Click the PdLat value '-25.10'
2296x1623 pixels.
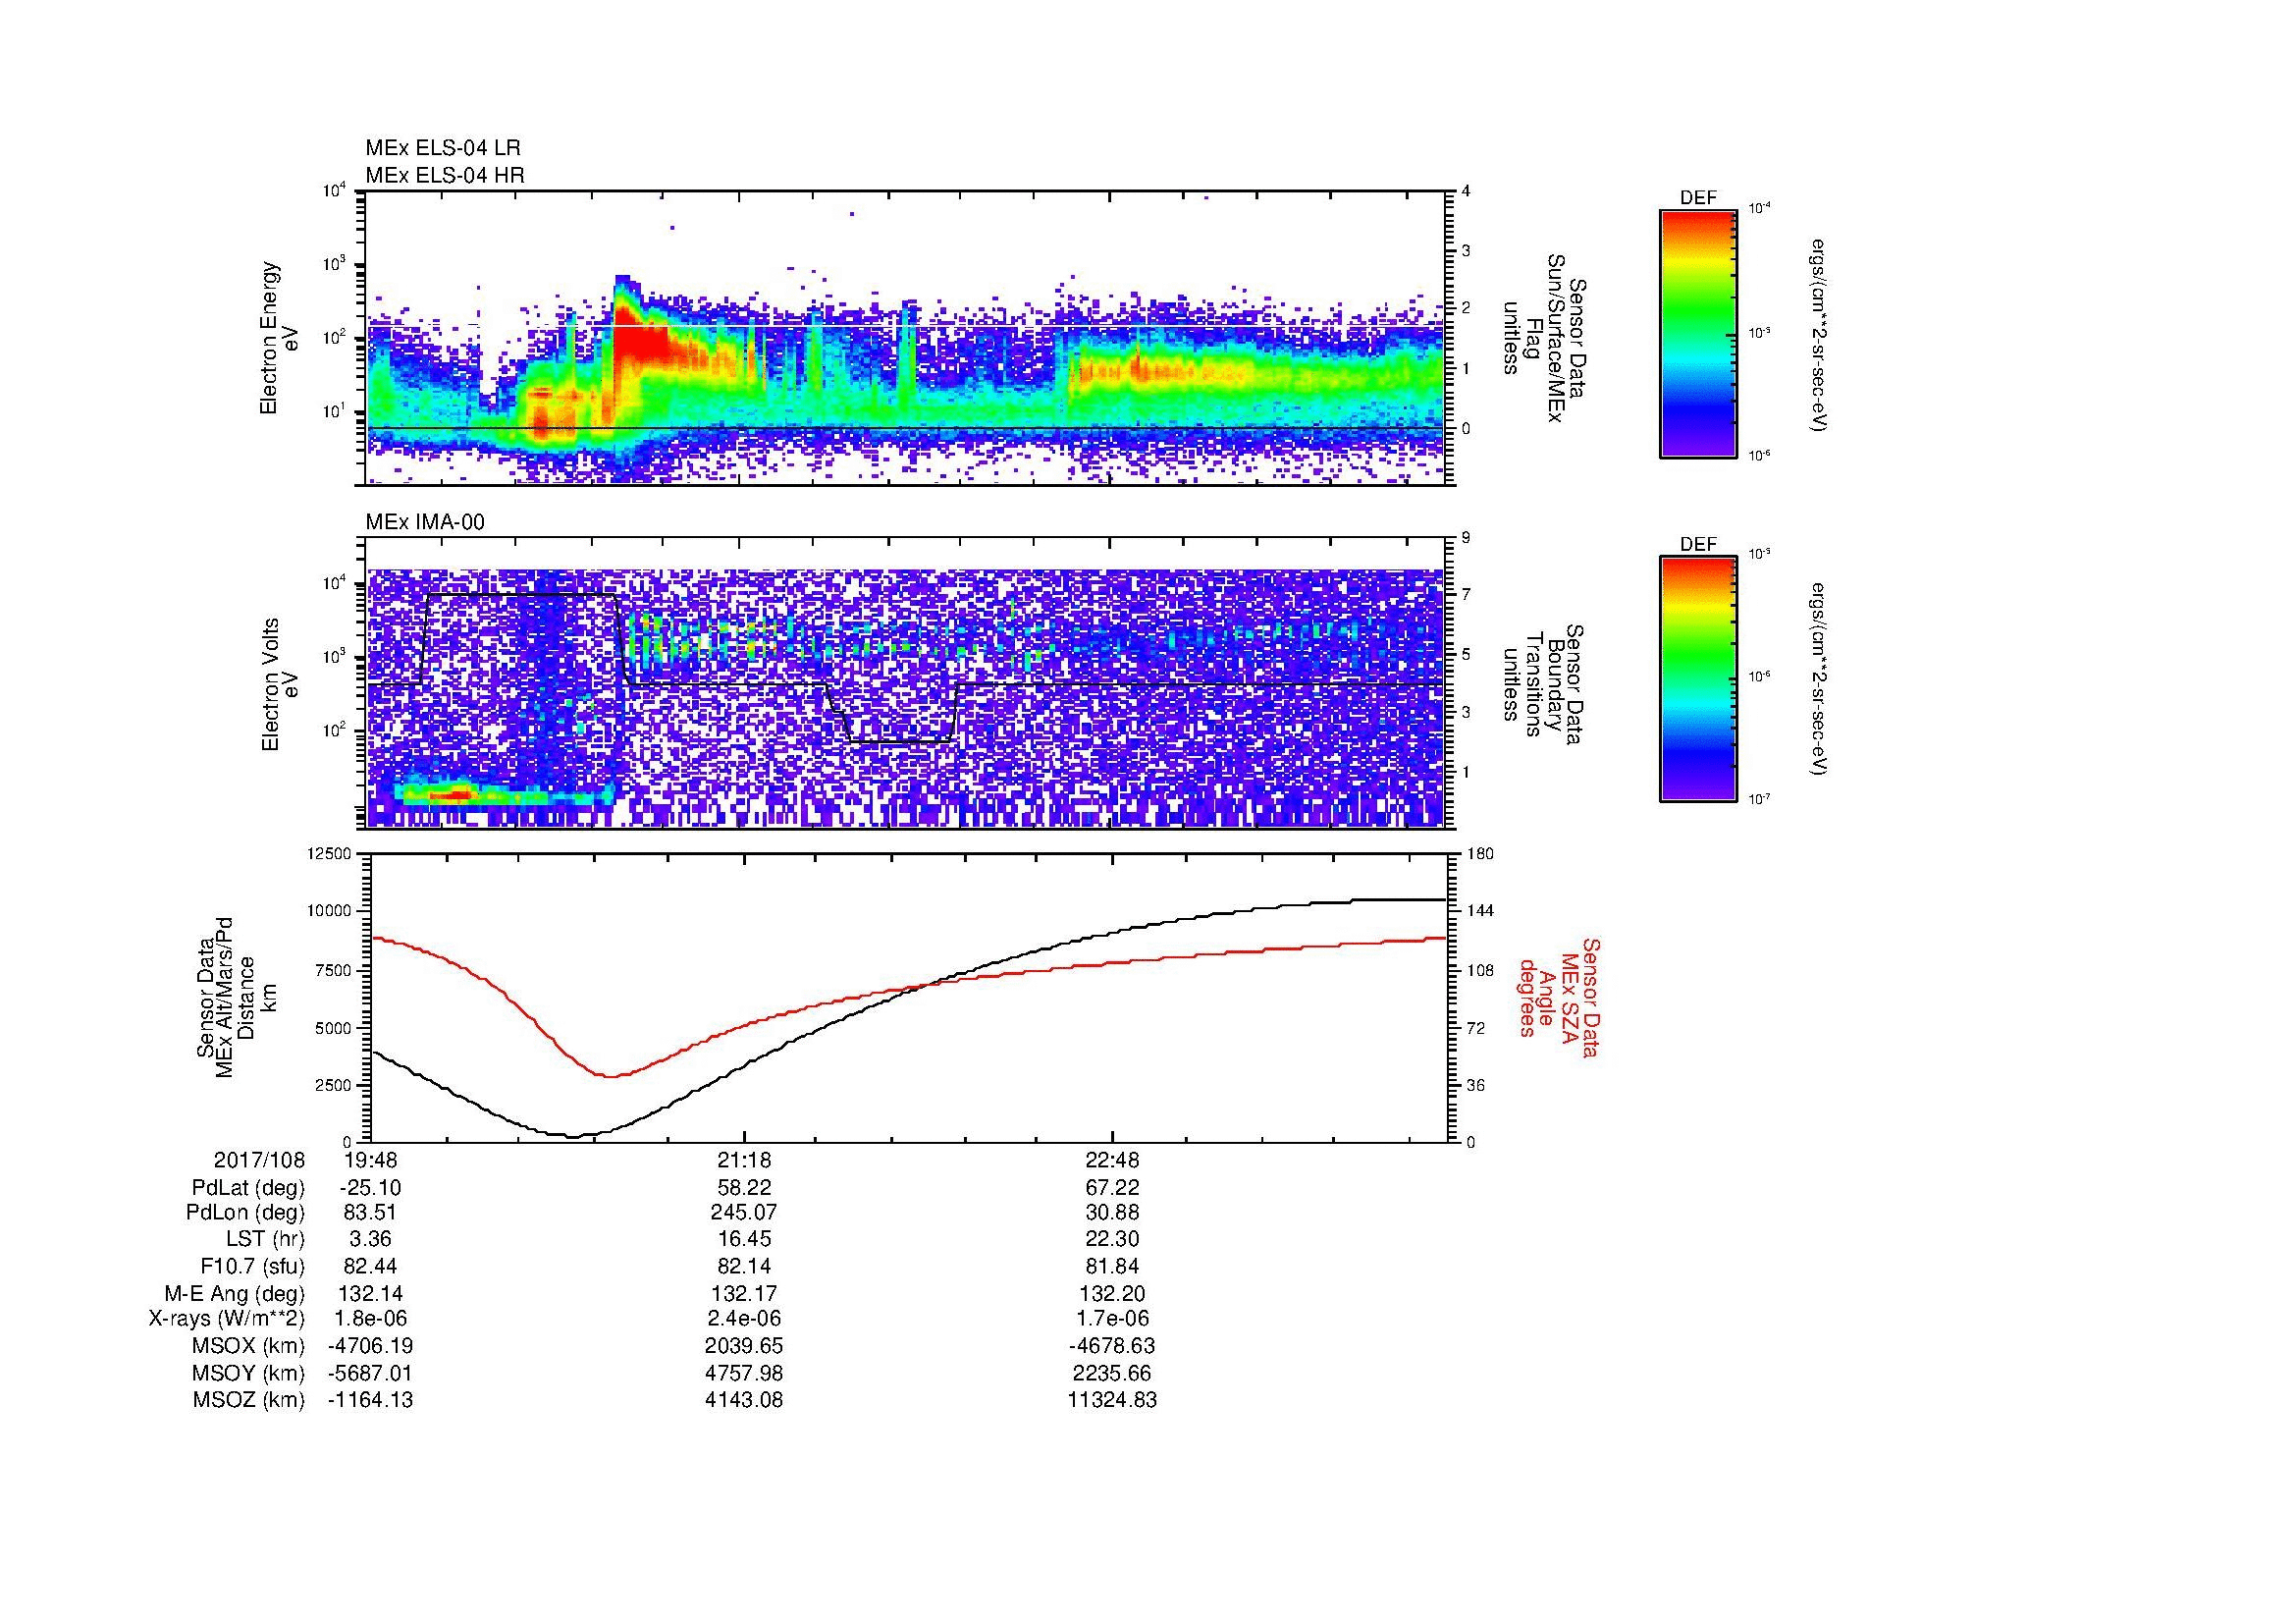point(370,1188)
